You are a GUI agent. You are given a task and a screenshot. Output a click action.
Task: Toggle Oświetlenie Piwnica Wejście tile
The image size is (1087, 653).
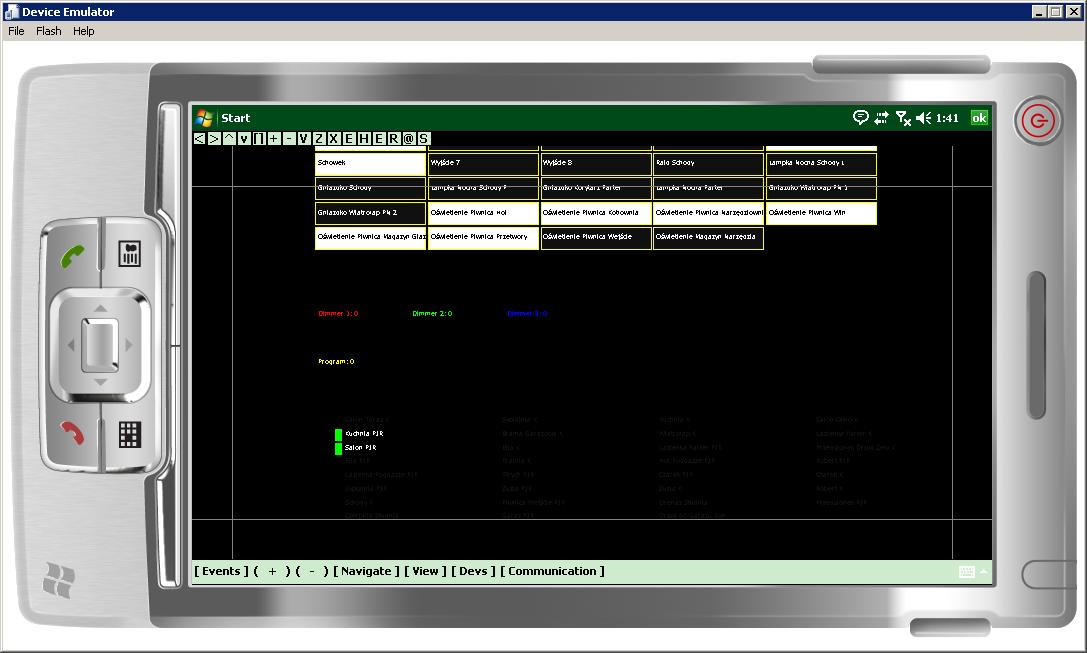point(596,238)
